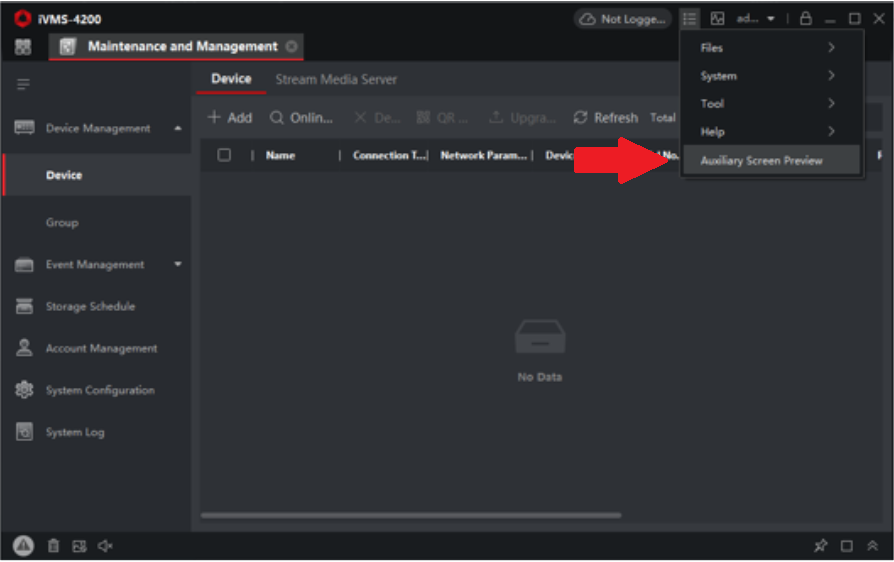Open the control panel grid icon
The width and height of the screenshot is (894, 562).
pyautogui.click(x=23, y=47)
